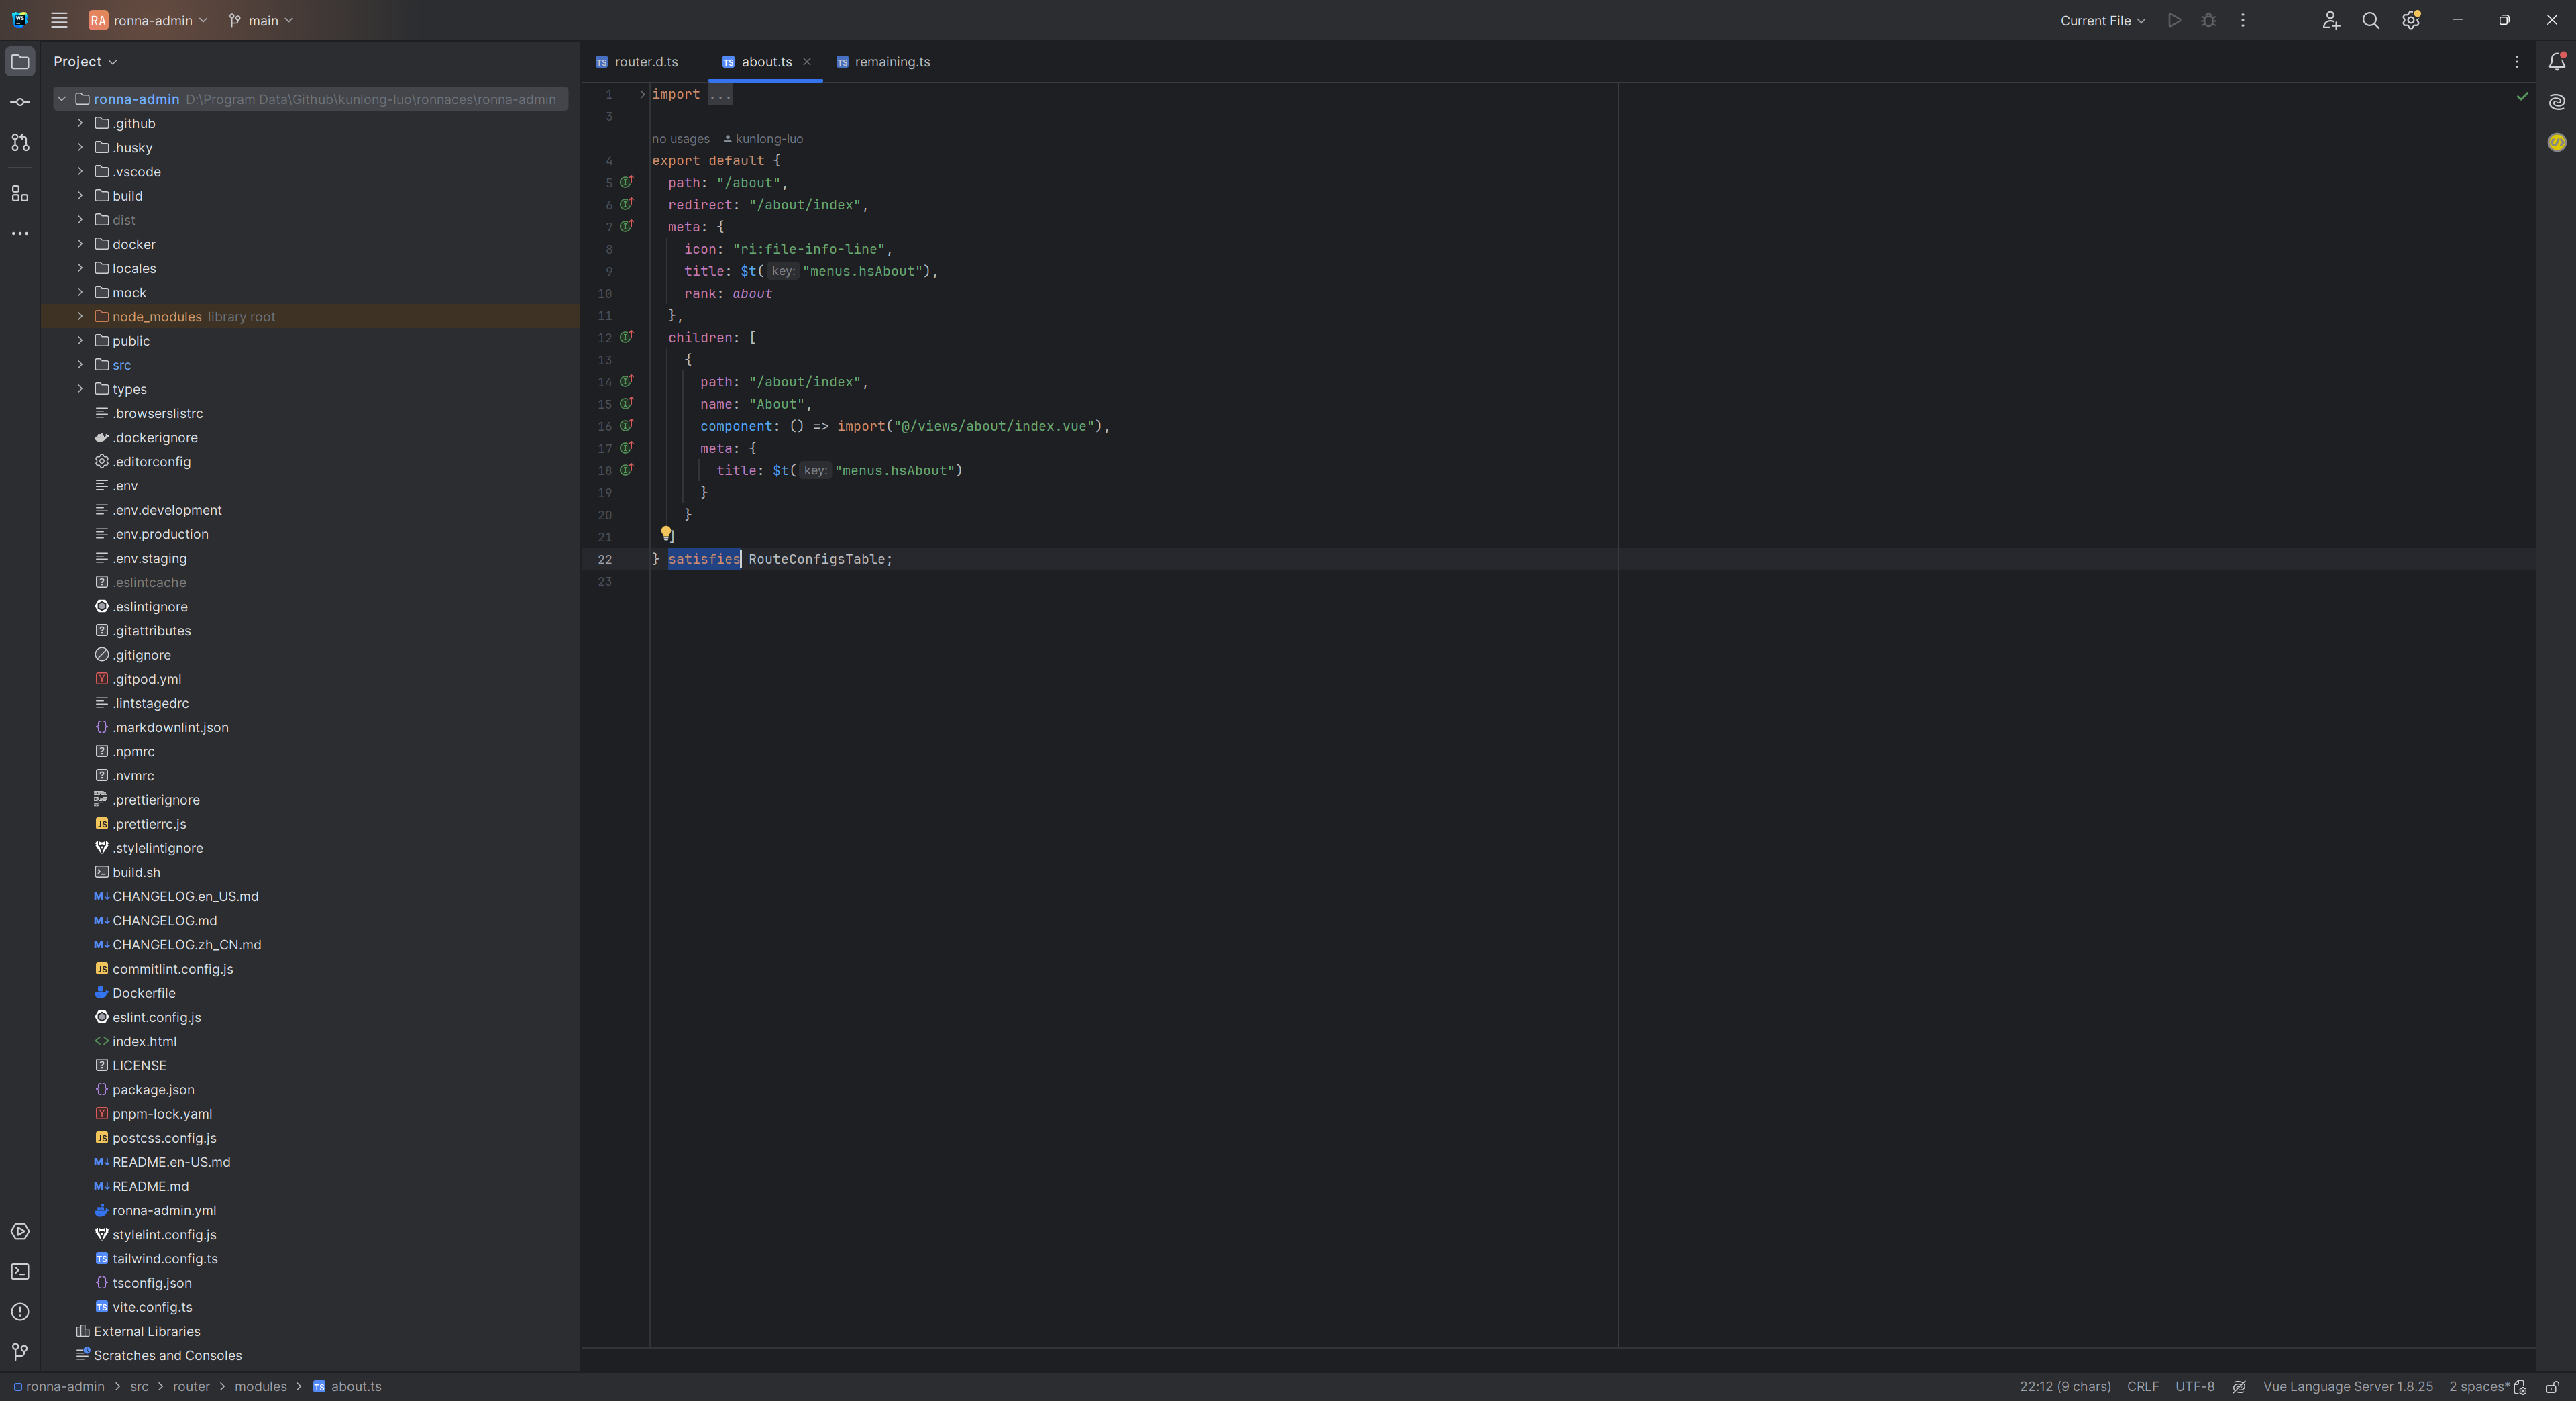This screenshot has height=1401, width=2576.
Task: Click the gutter icon on line 12
Action: [627, 337]
